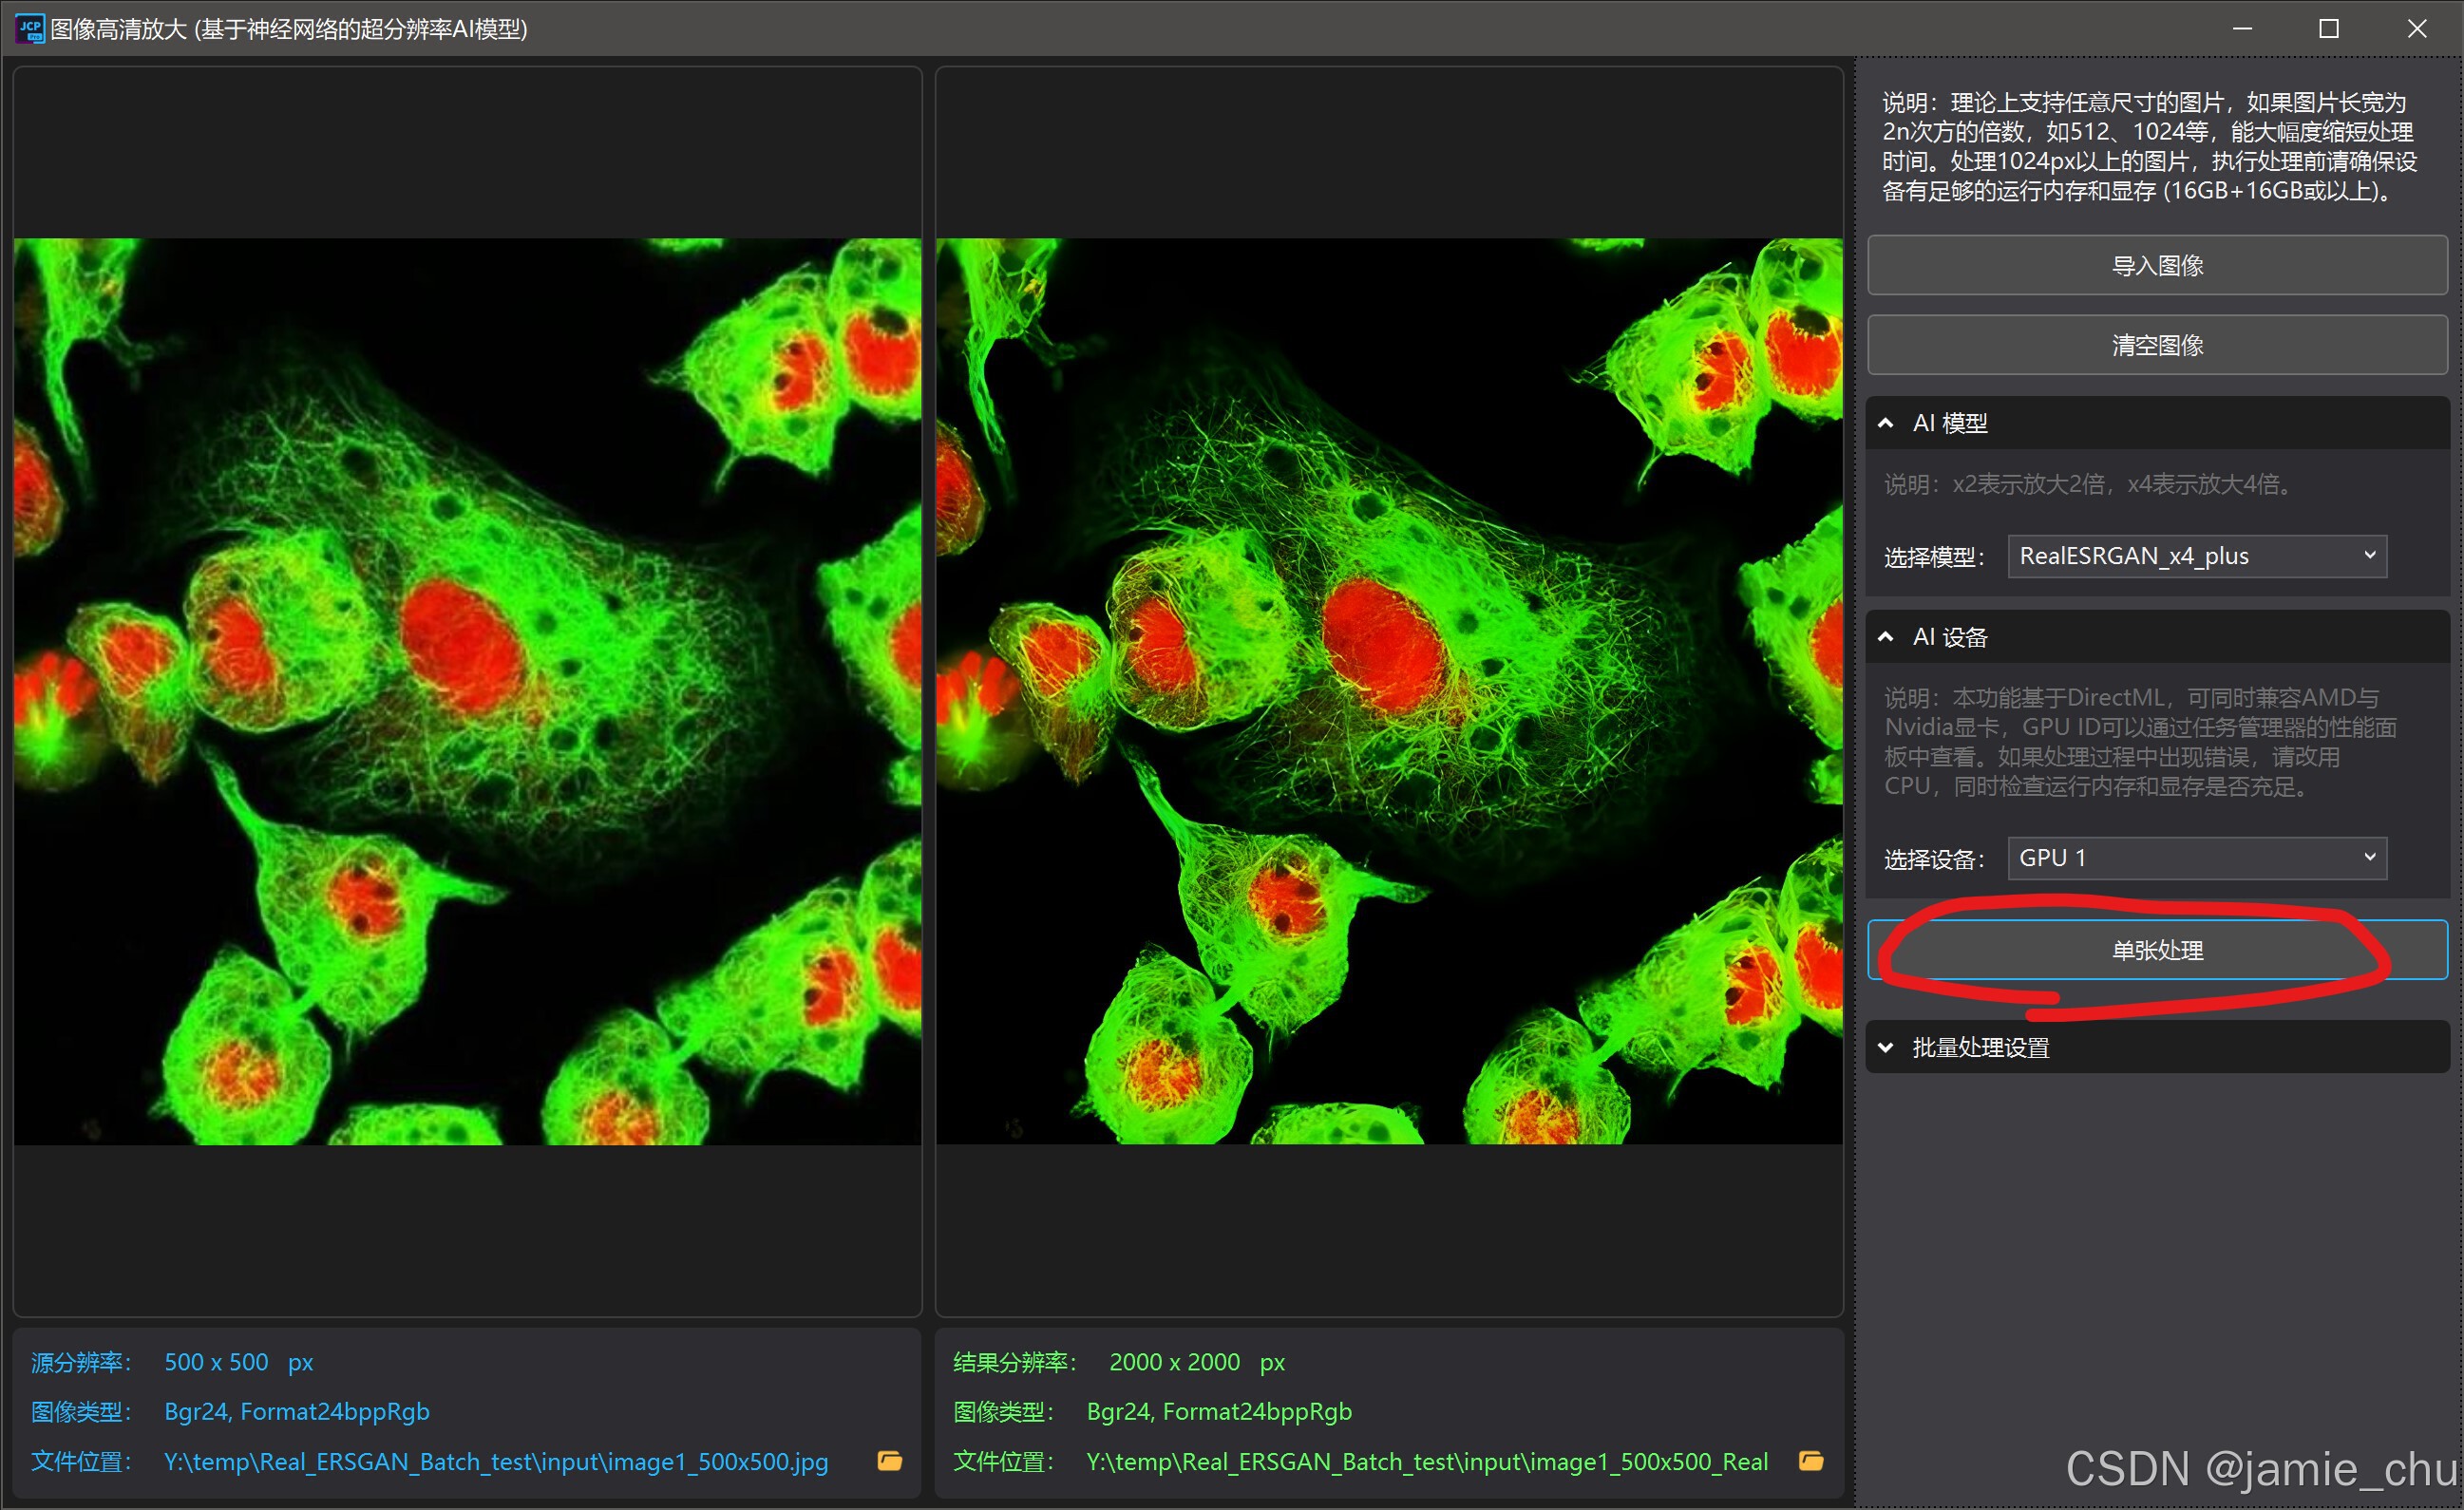This screenshot has width=2464, height=1510.
Task: Maximize the application window
Action: [2329, 28]
